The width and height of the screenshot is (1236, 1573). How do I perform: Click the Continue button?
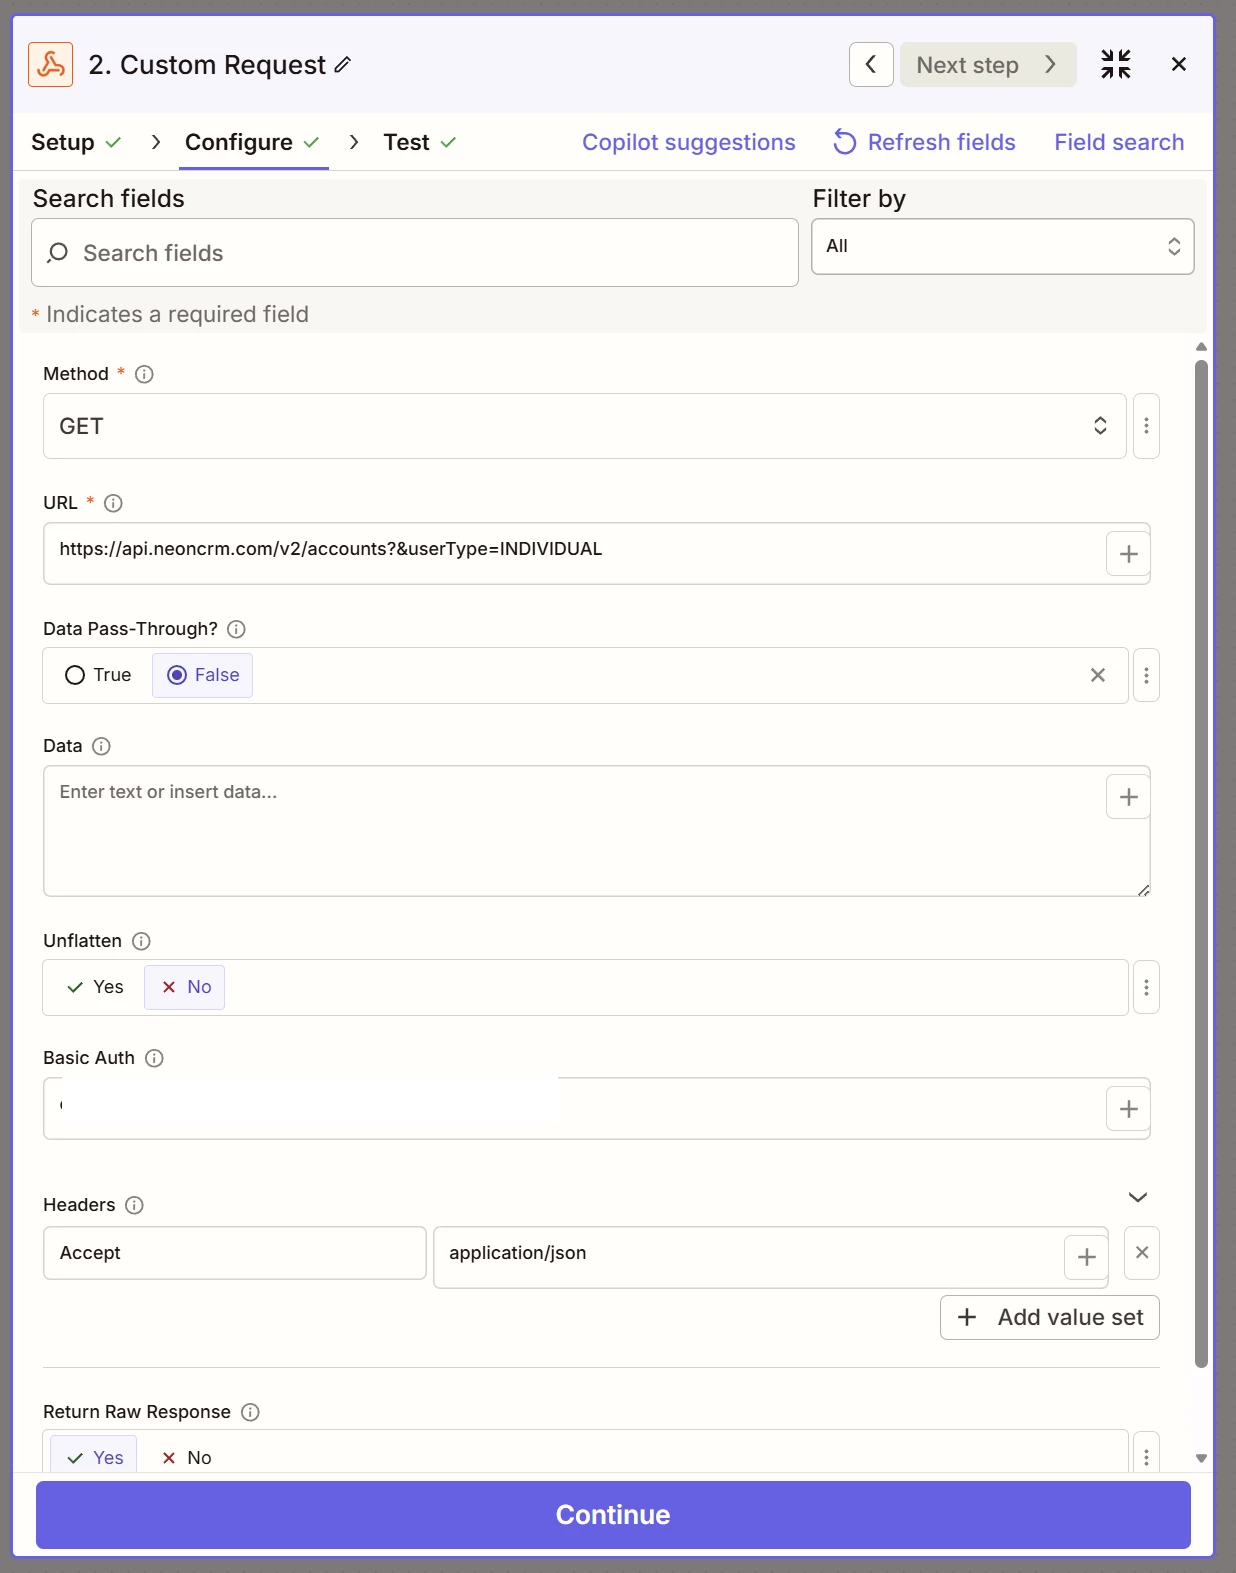point(613,1514)
